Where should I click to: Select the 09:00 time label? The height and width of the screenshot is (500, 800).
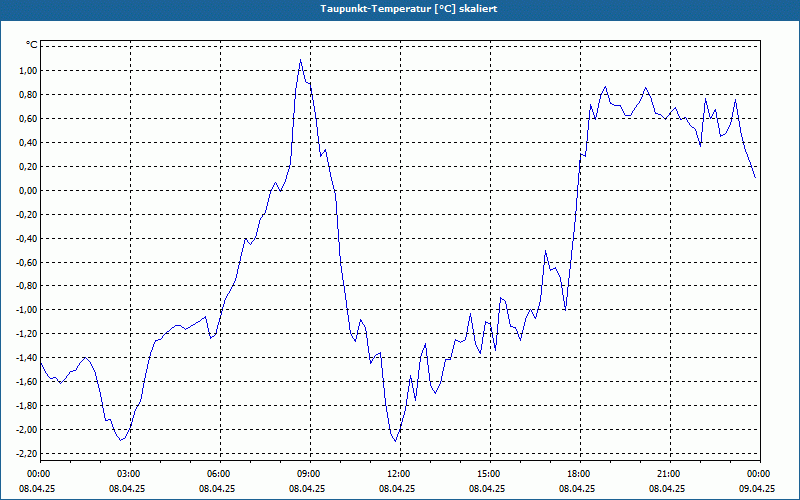click(x=308, y=474)
